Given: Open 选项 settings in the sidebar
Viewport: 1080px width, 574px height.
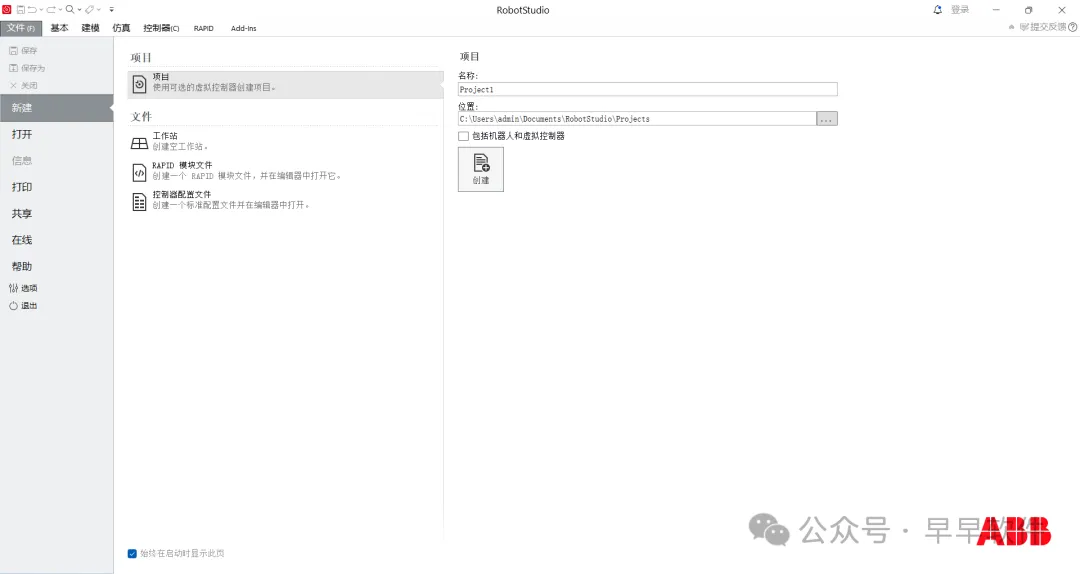Looking at the screenshot, I should point(23,288).
